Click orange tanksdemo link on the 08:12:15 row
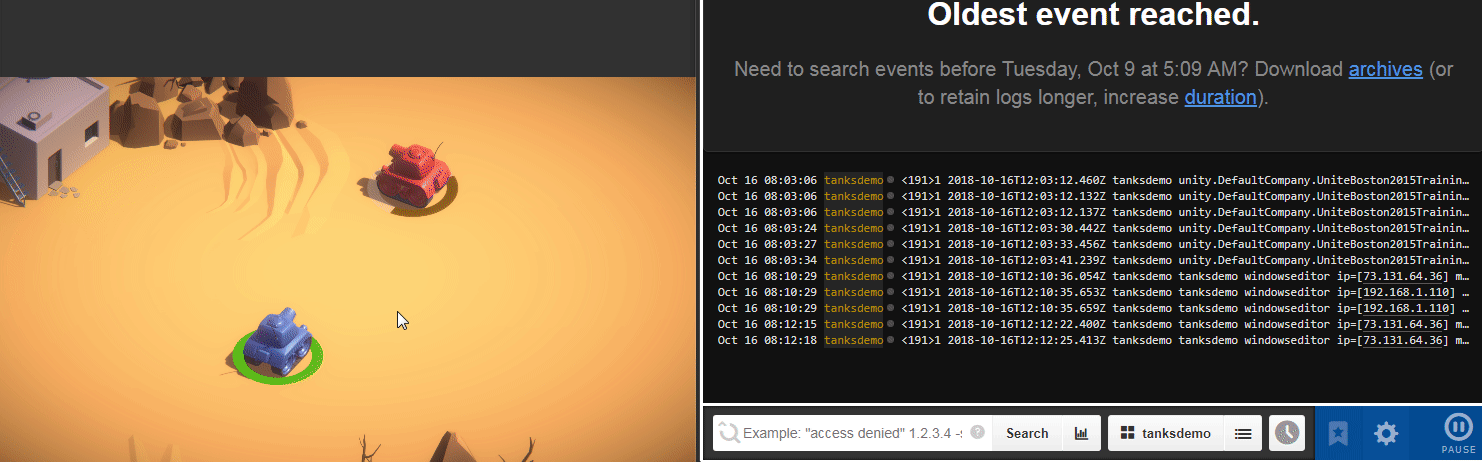 pos(853,324)
